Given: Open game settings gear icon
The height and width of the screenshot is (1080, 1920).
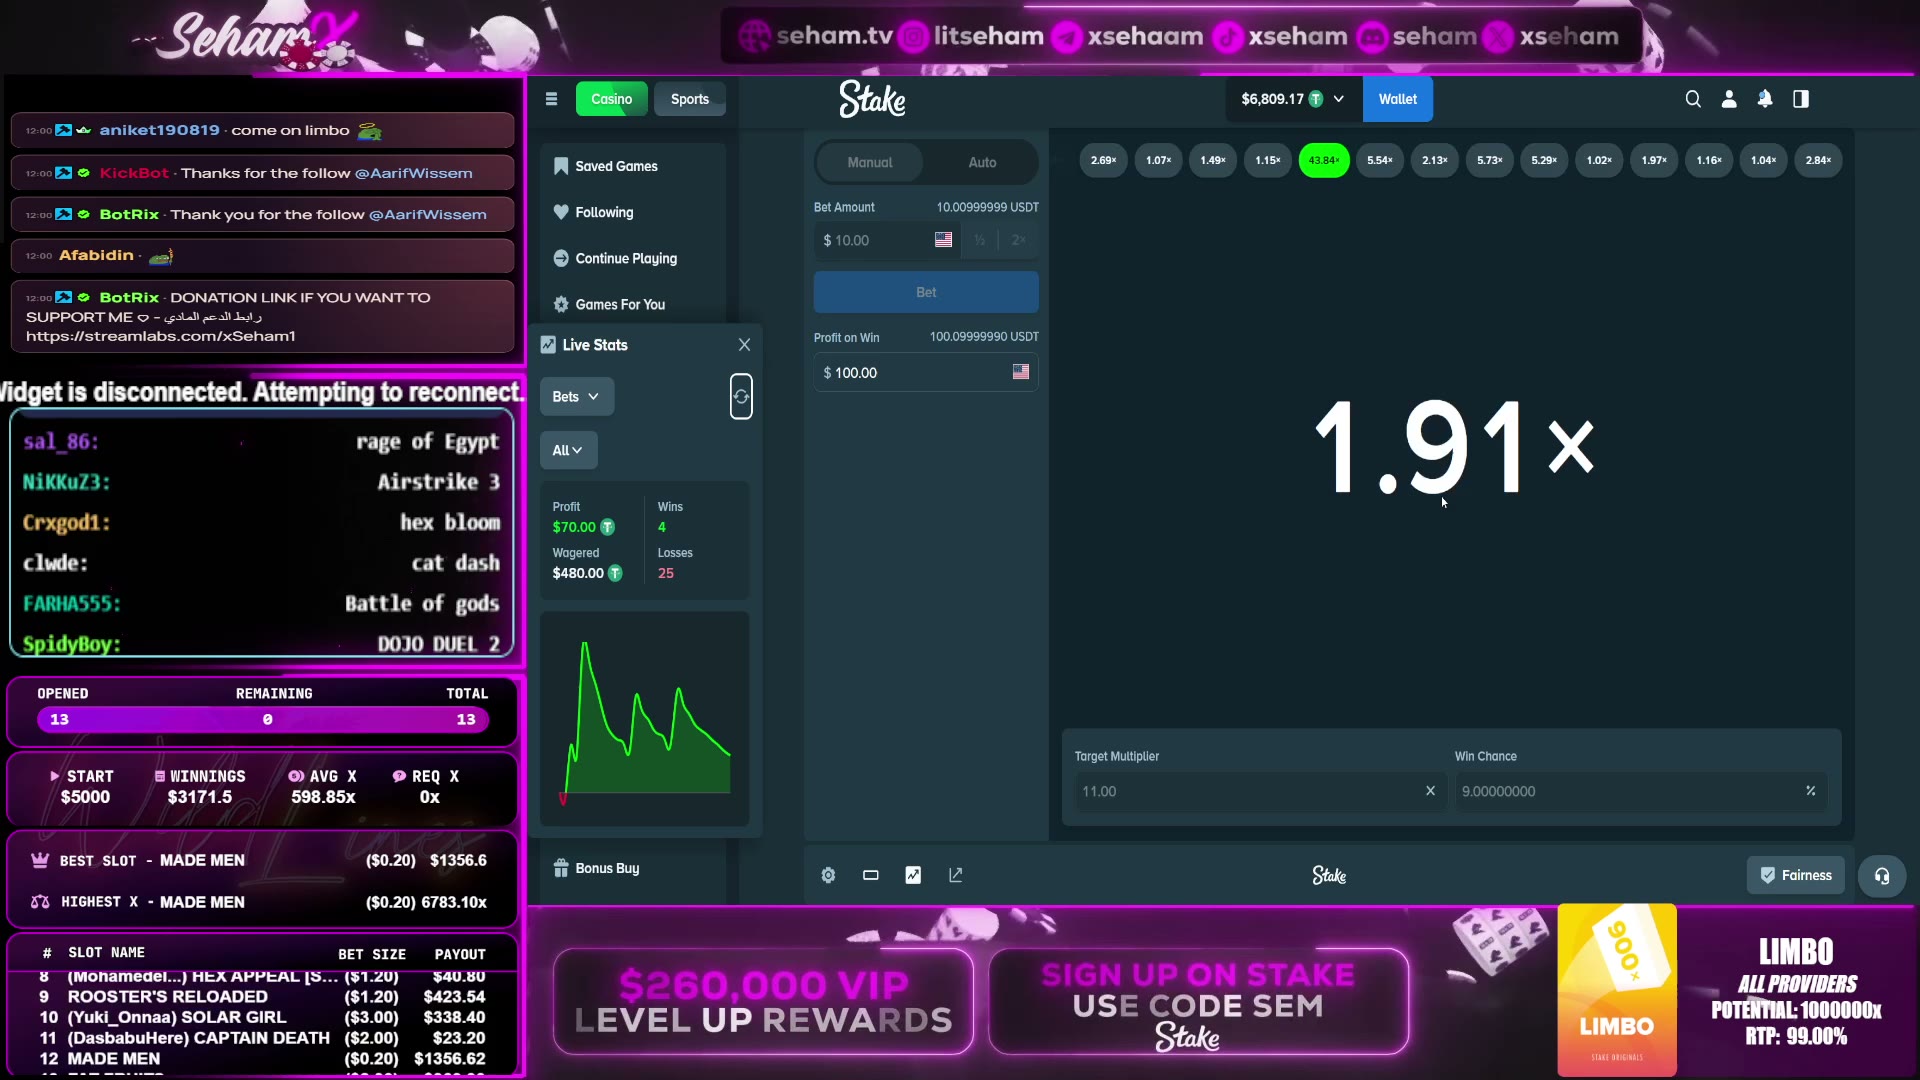Looking at the screenshot, I should coord(828,875).
